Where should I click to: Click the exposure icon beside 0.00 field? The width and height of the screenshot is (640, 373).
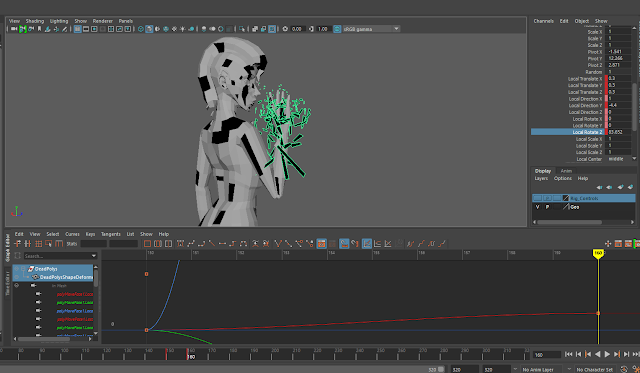click(x=285, y=29)
